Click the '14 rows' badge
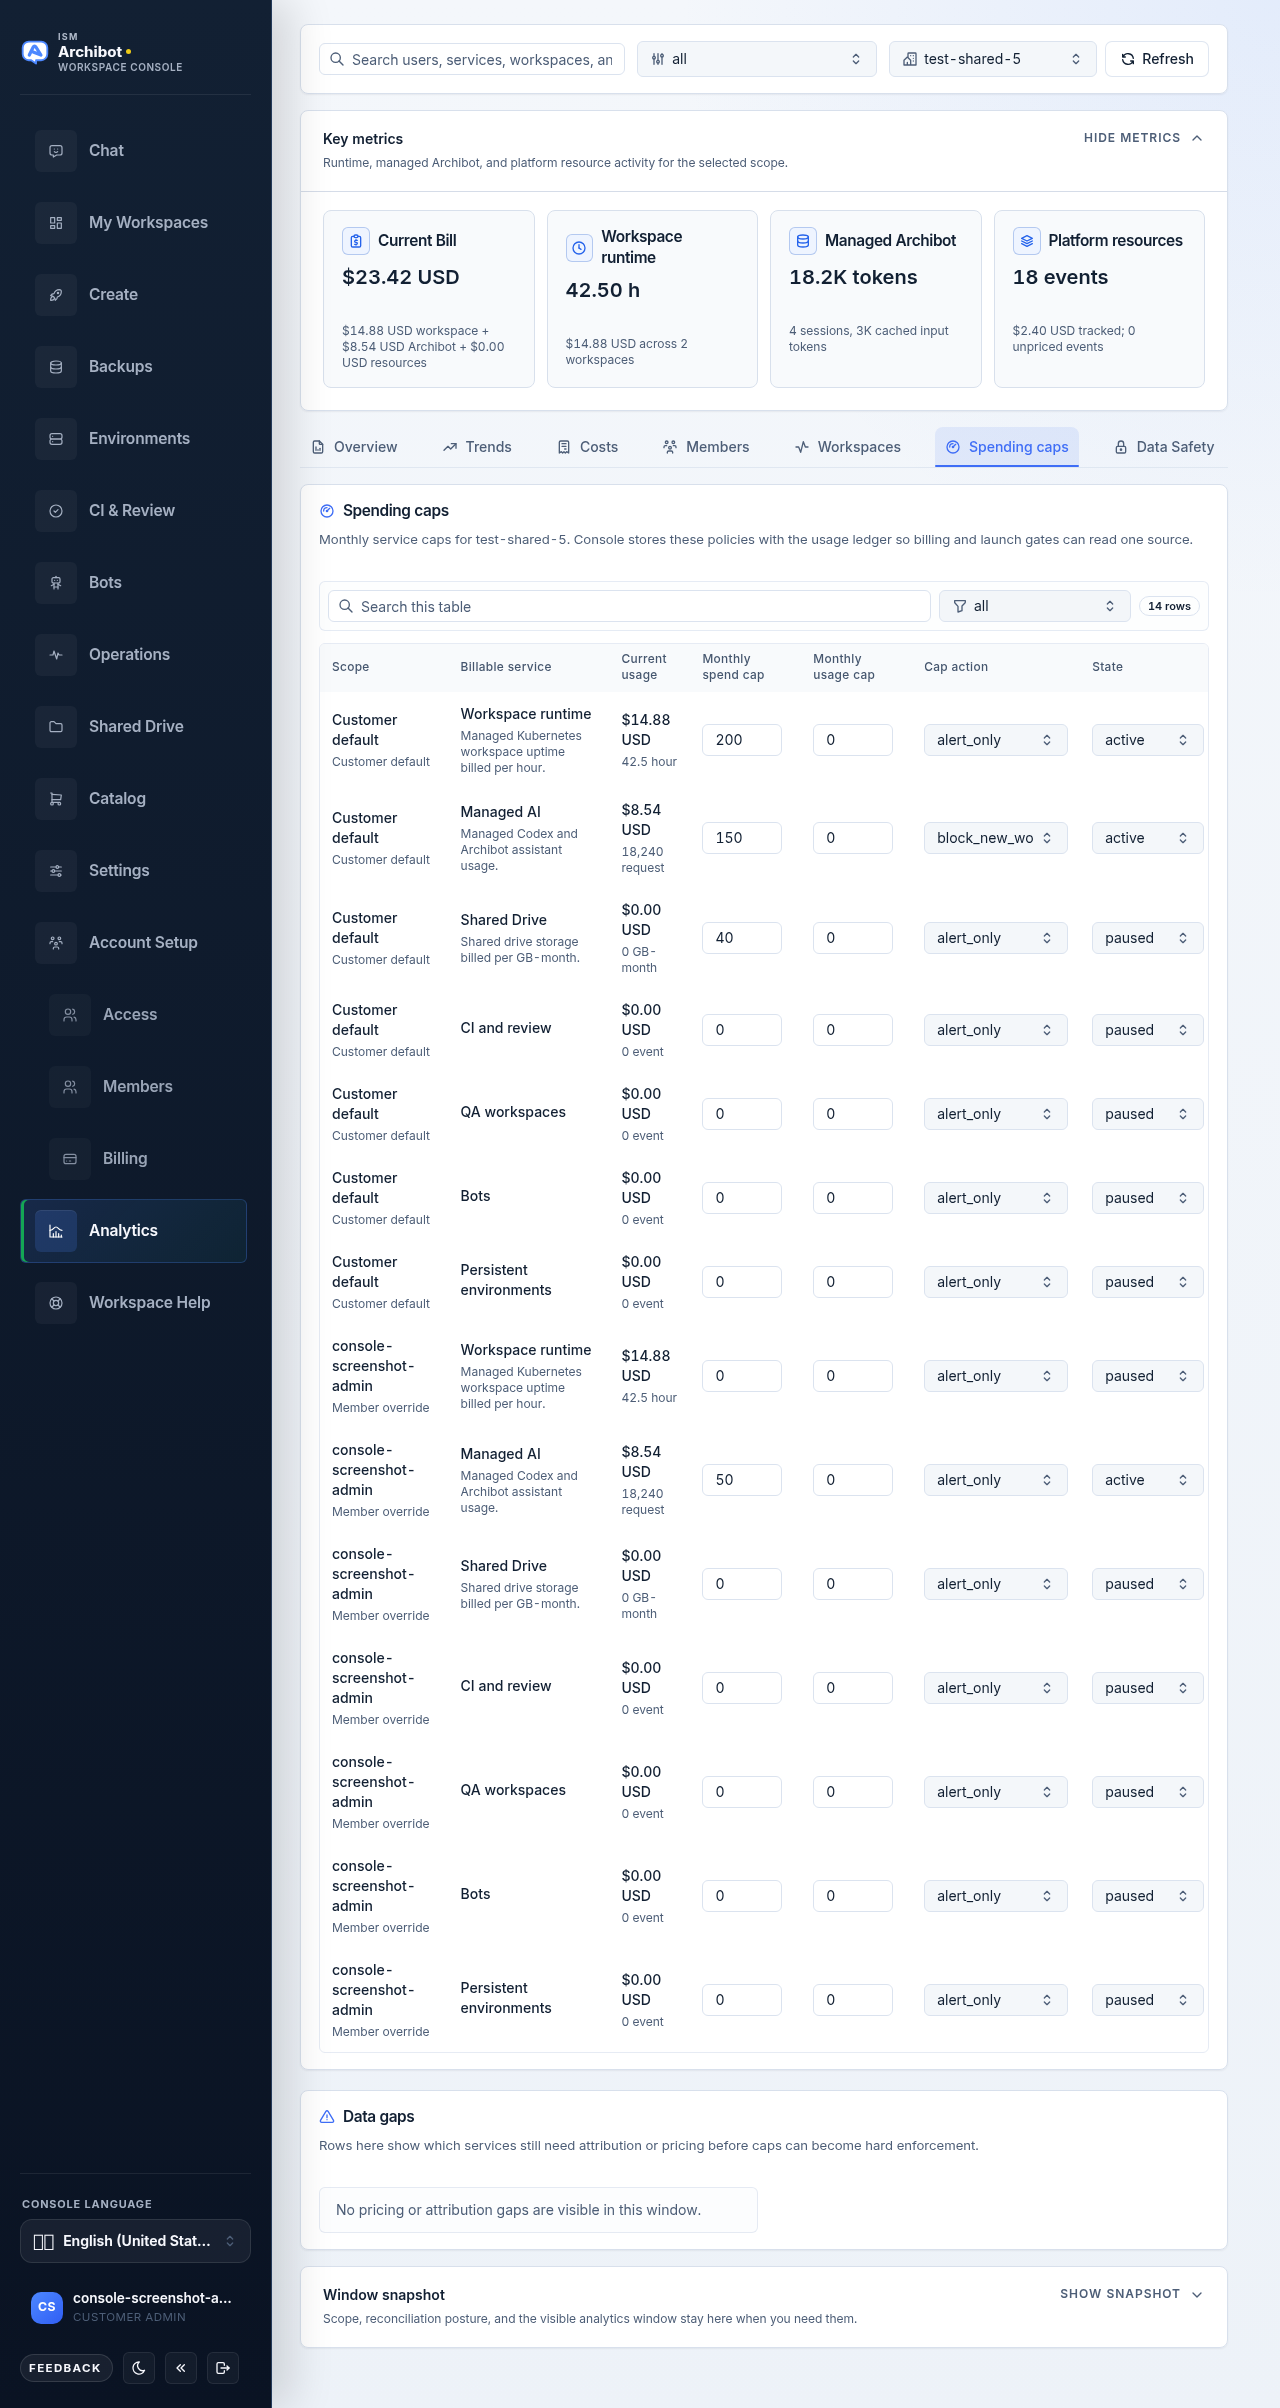1280x2408 pixels. click(x=1169, y=606)
